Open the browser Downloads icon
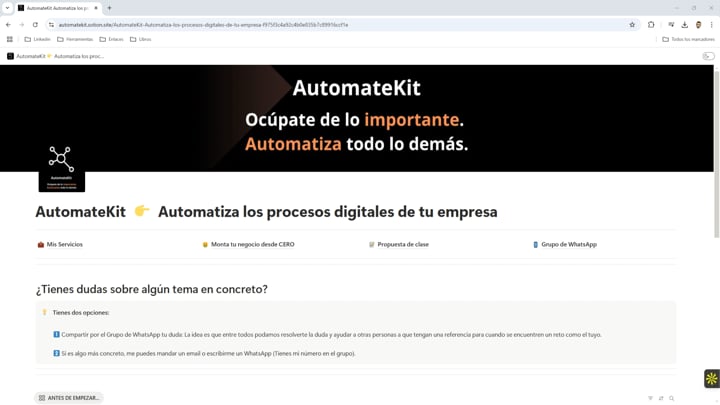Image resolution: width=720 pixels, height=405 pixels. point(684,25)
